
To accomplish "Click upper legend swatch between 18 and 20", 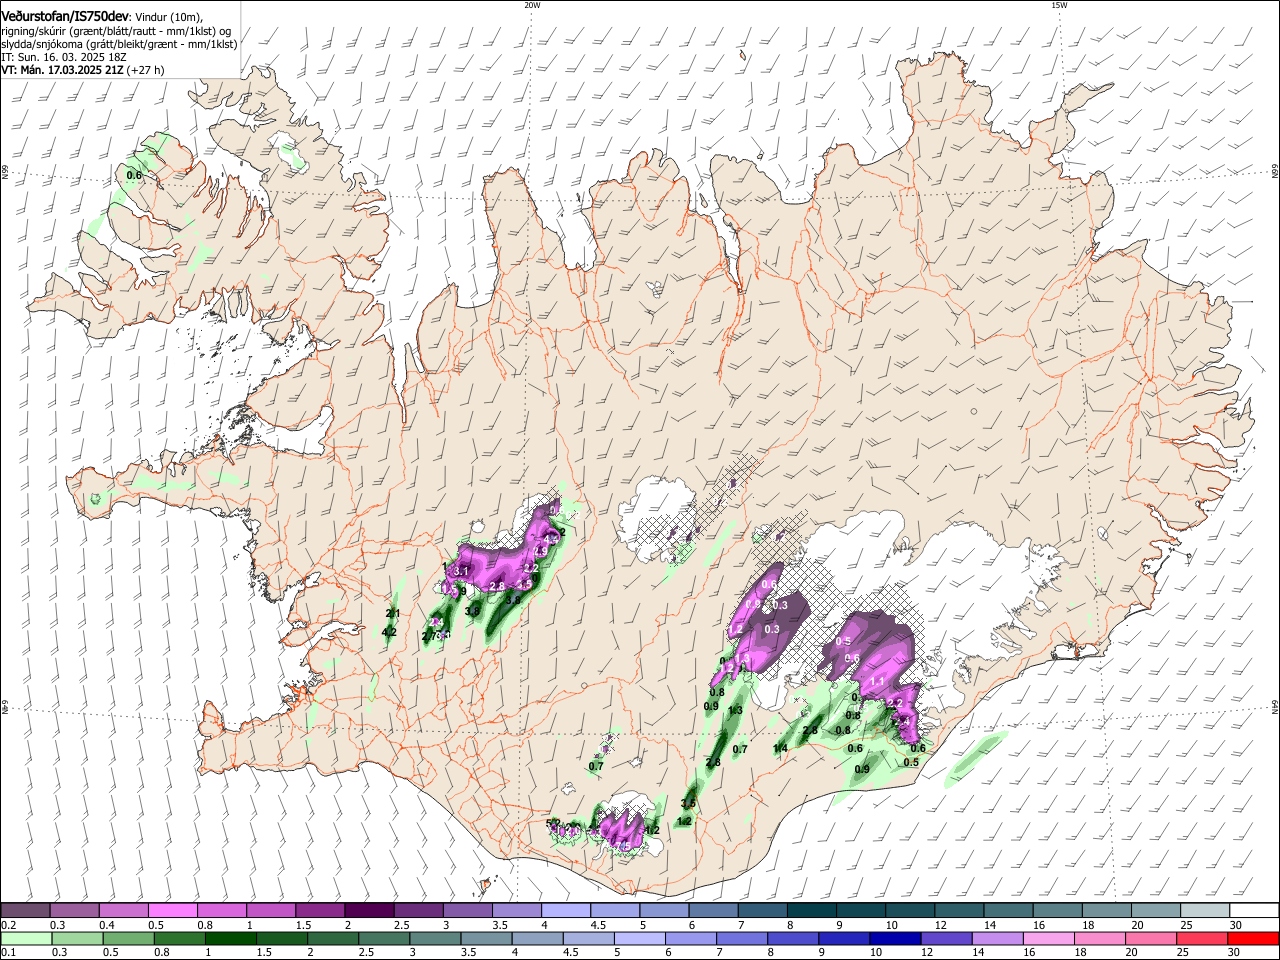I will click(x=1105, y=910).
